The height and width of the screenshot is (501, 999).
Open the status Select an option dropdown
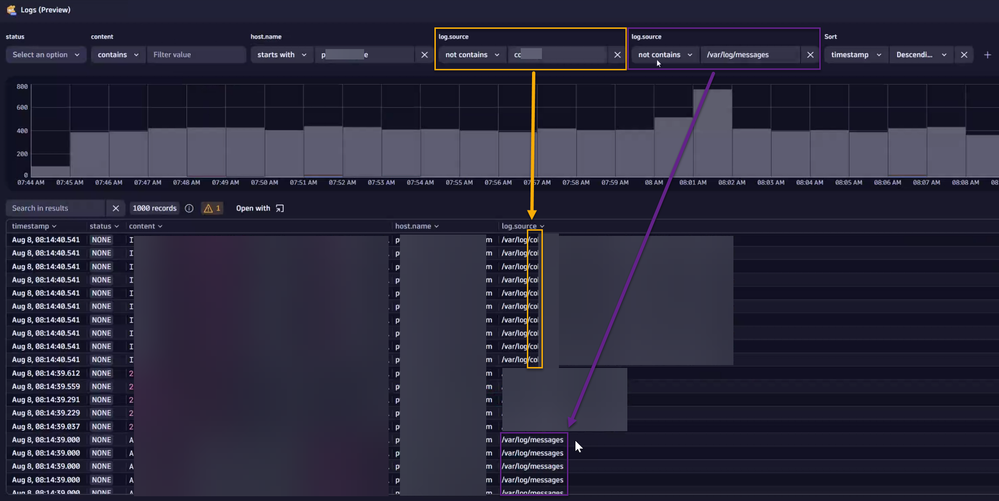(46, 55)
